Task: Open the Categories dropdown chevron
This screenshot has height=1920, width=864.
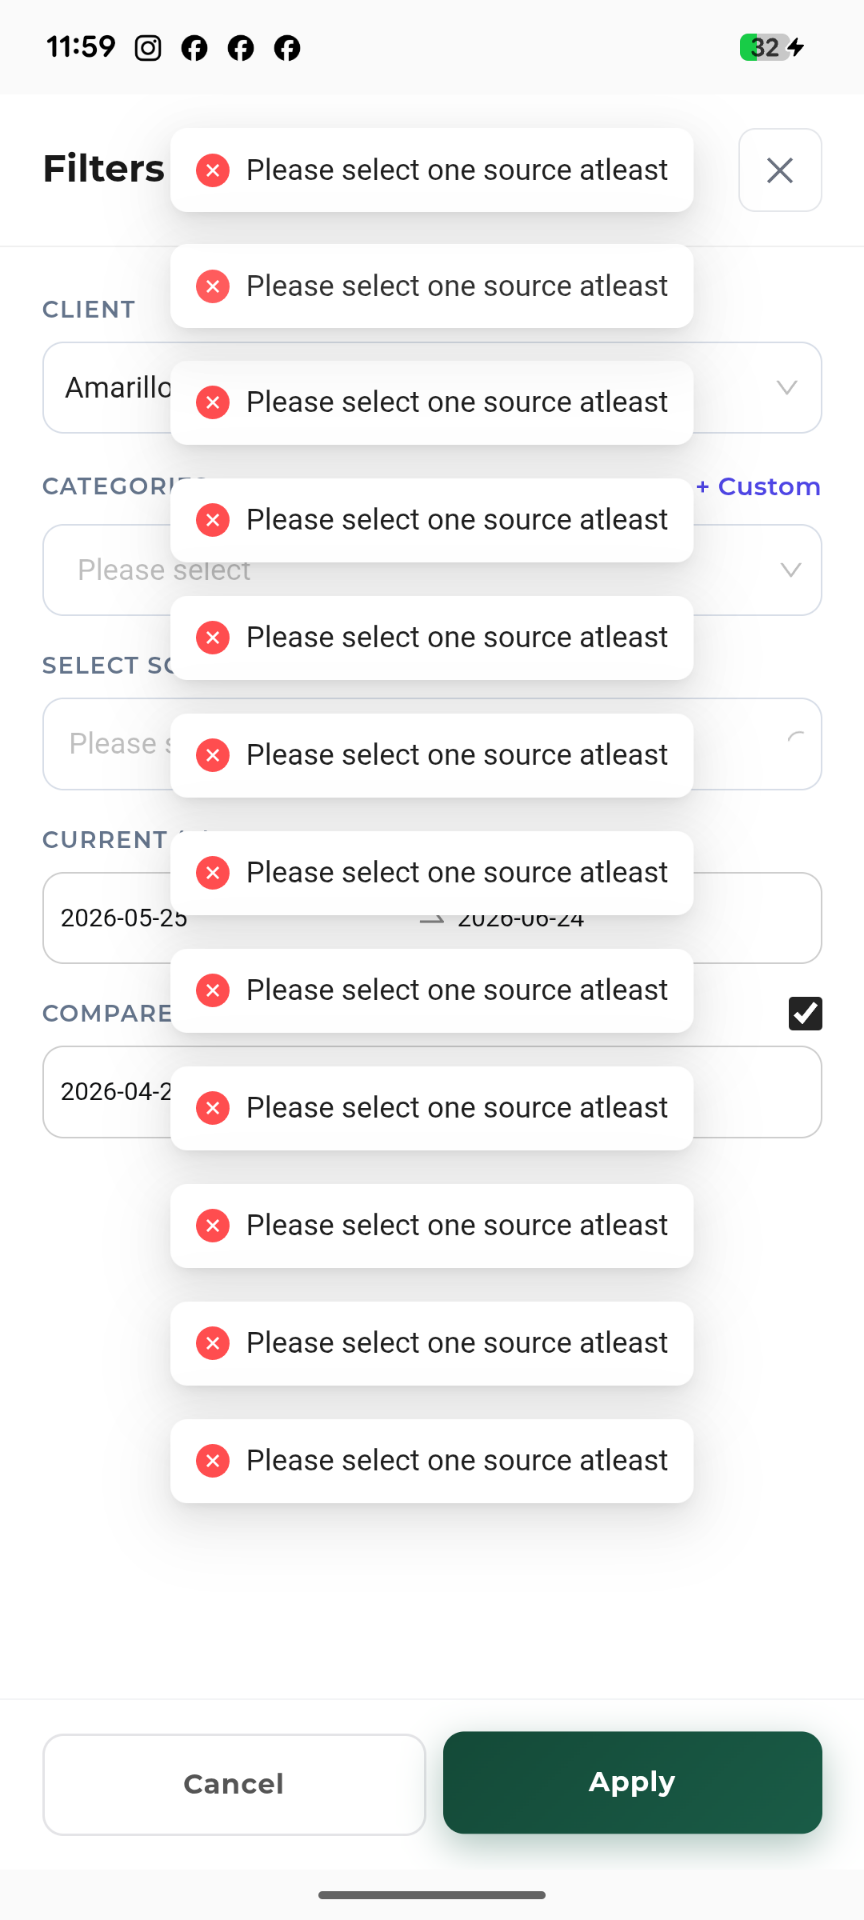Action: tap(790, 570)
